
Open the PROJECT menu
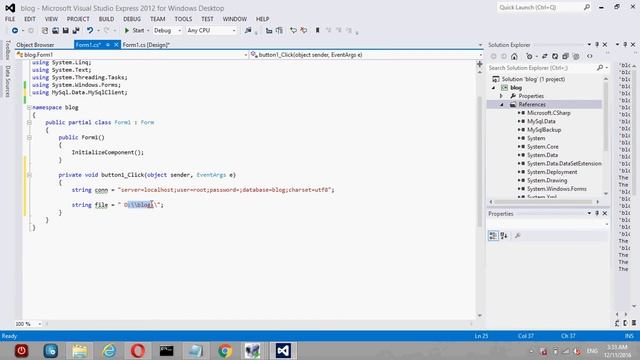click(x=78, y=19)
